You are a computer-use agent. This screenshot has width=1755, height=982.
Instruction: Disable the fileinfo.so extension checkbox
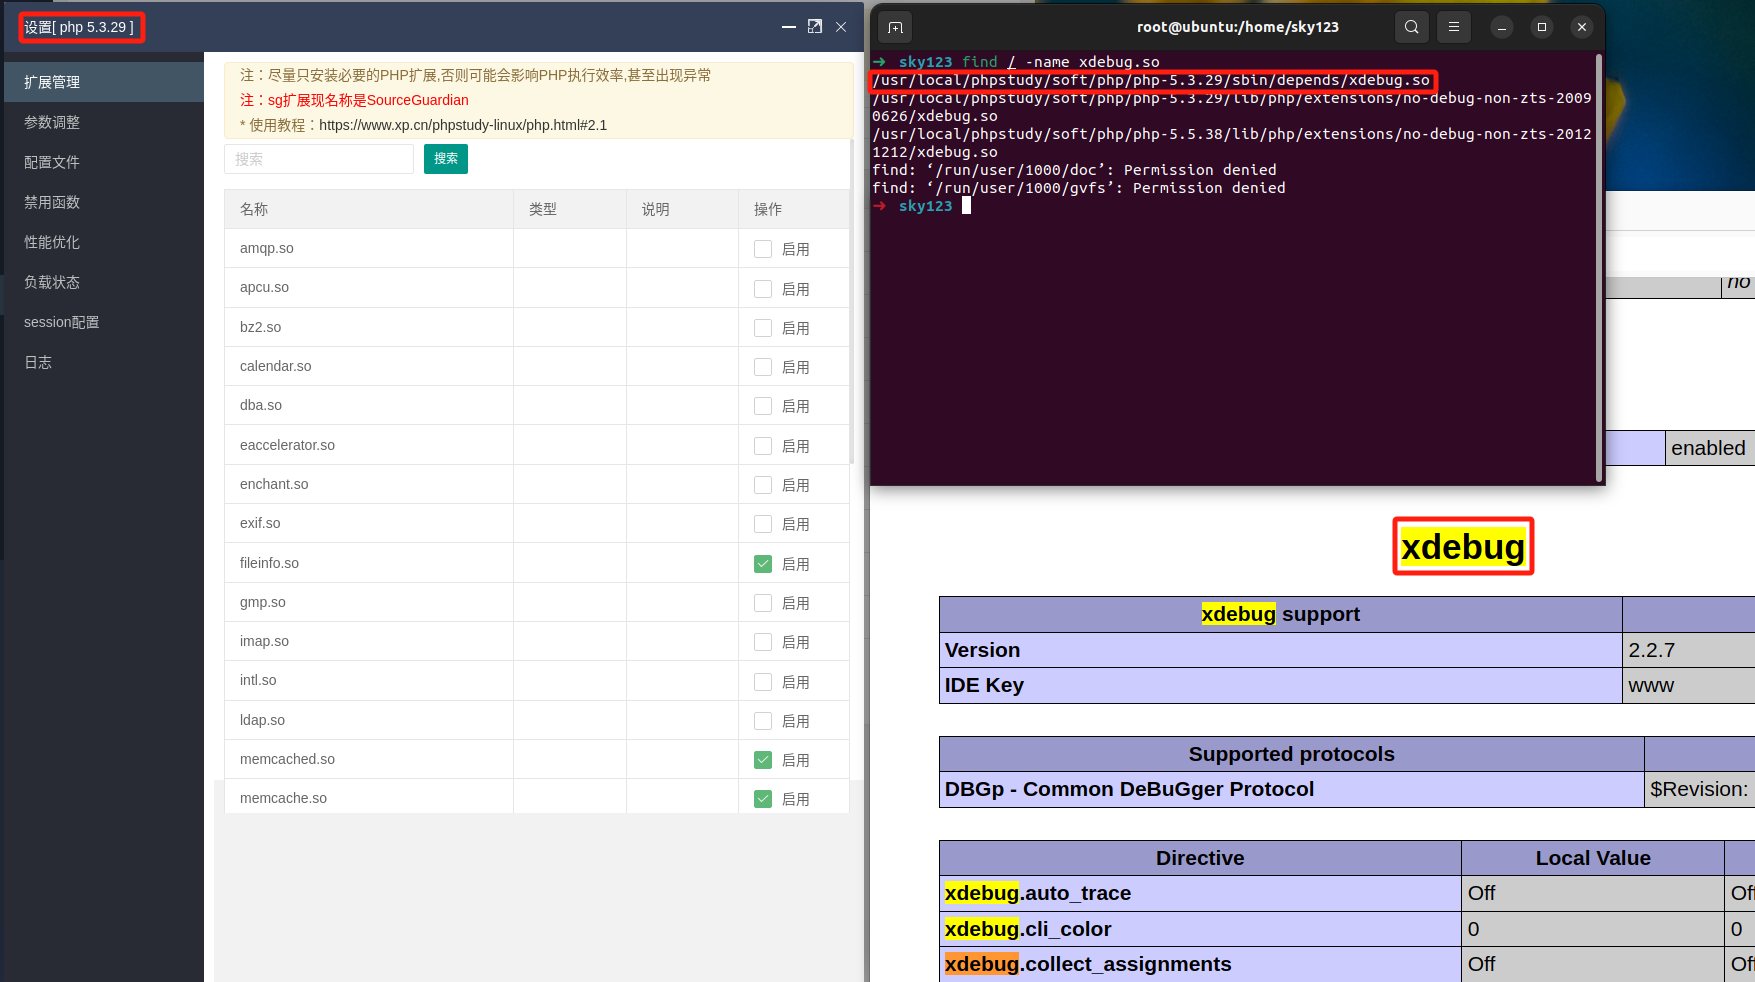tap(763, 564)
